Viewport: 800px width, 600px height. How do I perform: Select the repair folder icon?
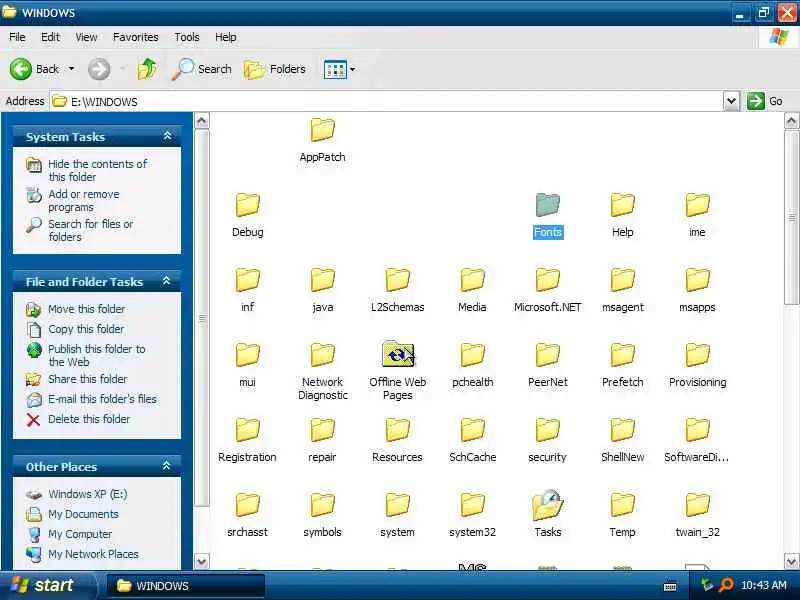[x=322, y=430]
